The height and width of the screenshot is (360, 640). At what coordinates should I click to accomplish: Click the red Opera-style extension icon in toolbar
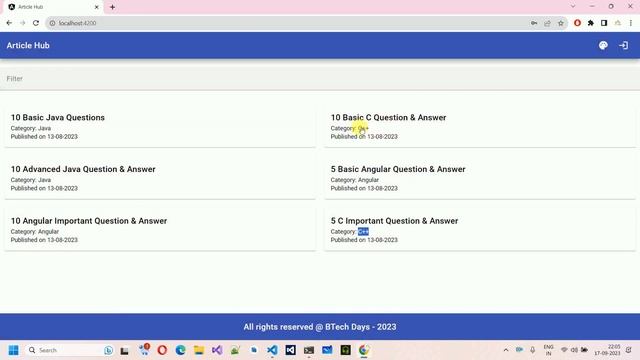[x=577, y=23]
